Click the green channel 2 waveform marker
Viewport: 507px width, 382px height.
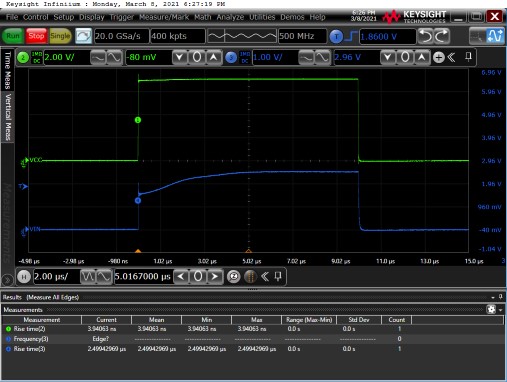(138, 120)
